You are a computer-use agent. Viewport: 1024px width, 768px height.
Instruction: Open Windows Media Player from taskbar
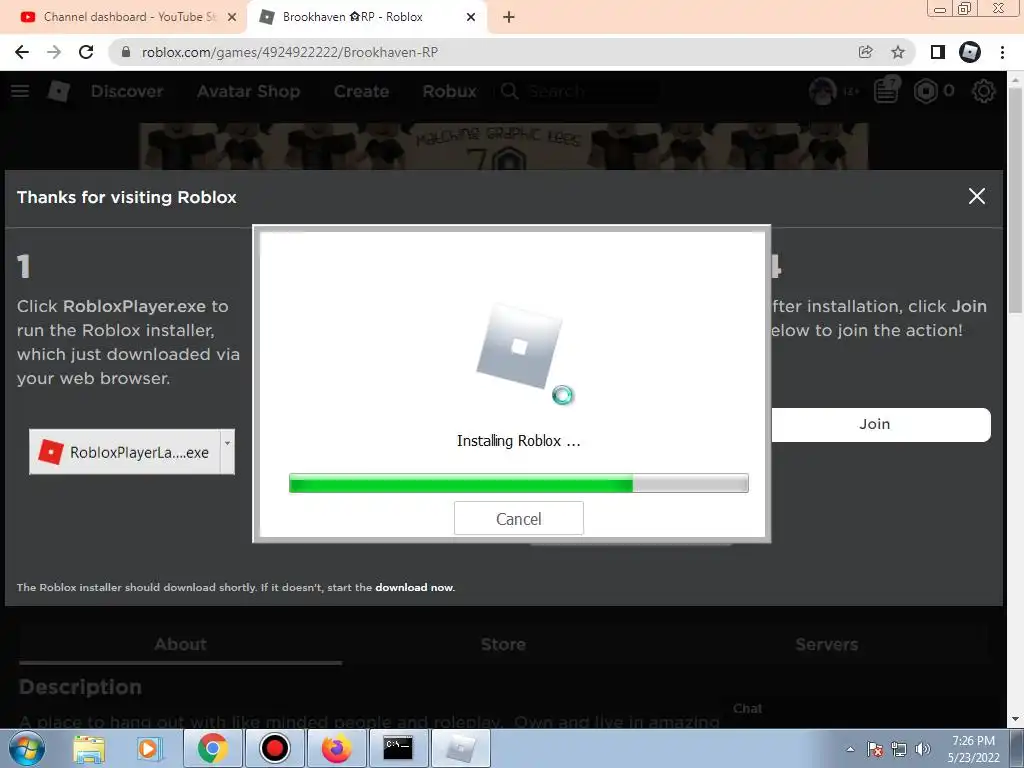[x=149, y=748]
